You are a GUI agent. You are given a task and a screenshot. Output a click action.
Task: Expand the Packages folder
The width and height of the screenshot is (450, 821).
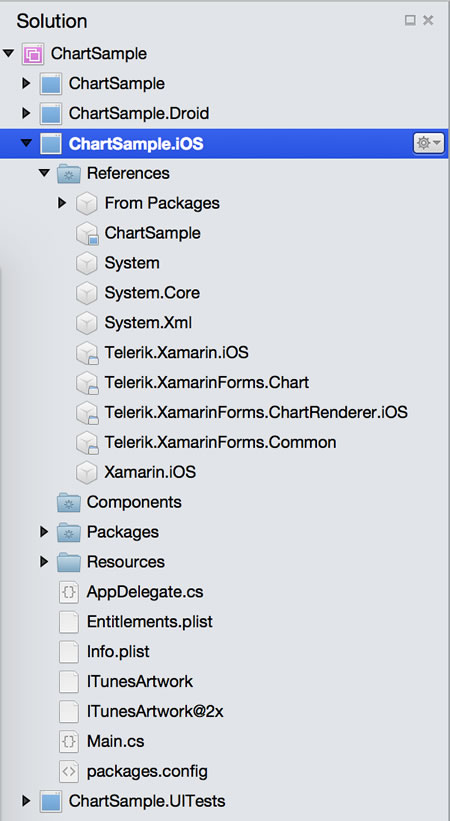(x=44, y=532)
